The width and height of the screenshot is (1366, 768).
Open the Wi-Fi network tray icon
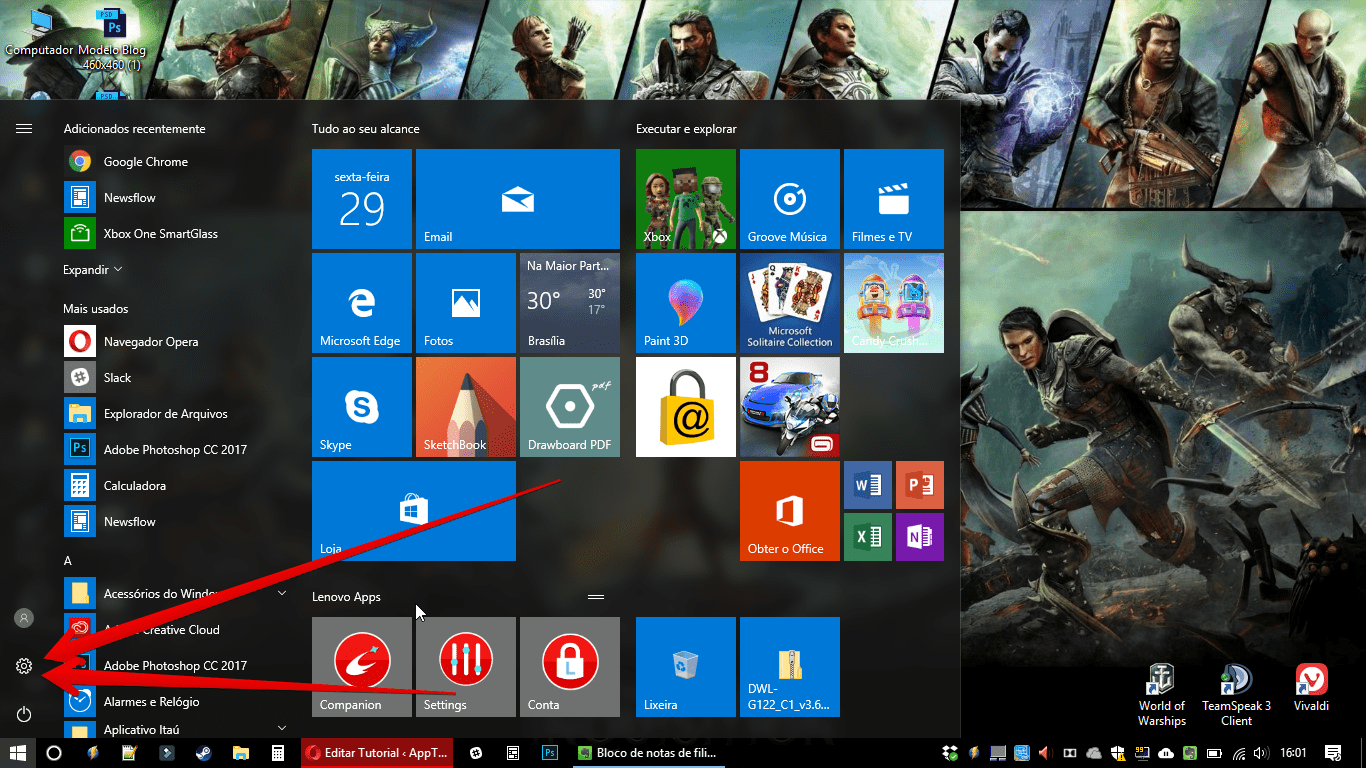[1240, 752]
